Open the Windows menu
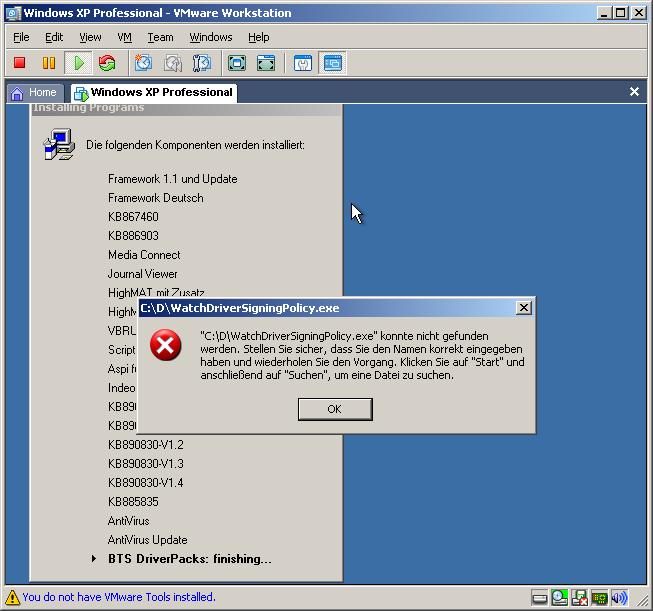This screenshot has width=653, height=611. [x=211, y=37]
